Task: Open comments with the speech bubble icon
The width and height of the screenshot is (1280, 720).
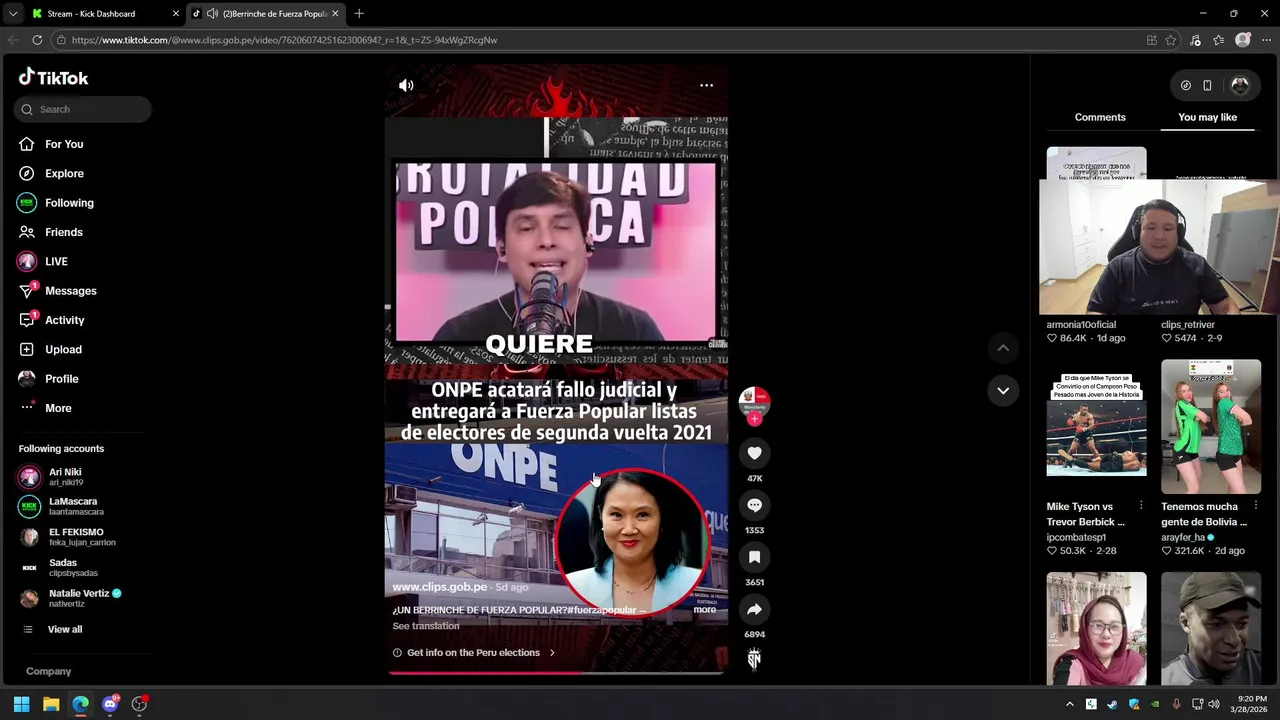Action: pyautogui.click(x=754, y=505)
